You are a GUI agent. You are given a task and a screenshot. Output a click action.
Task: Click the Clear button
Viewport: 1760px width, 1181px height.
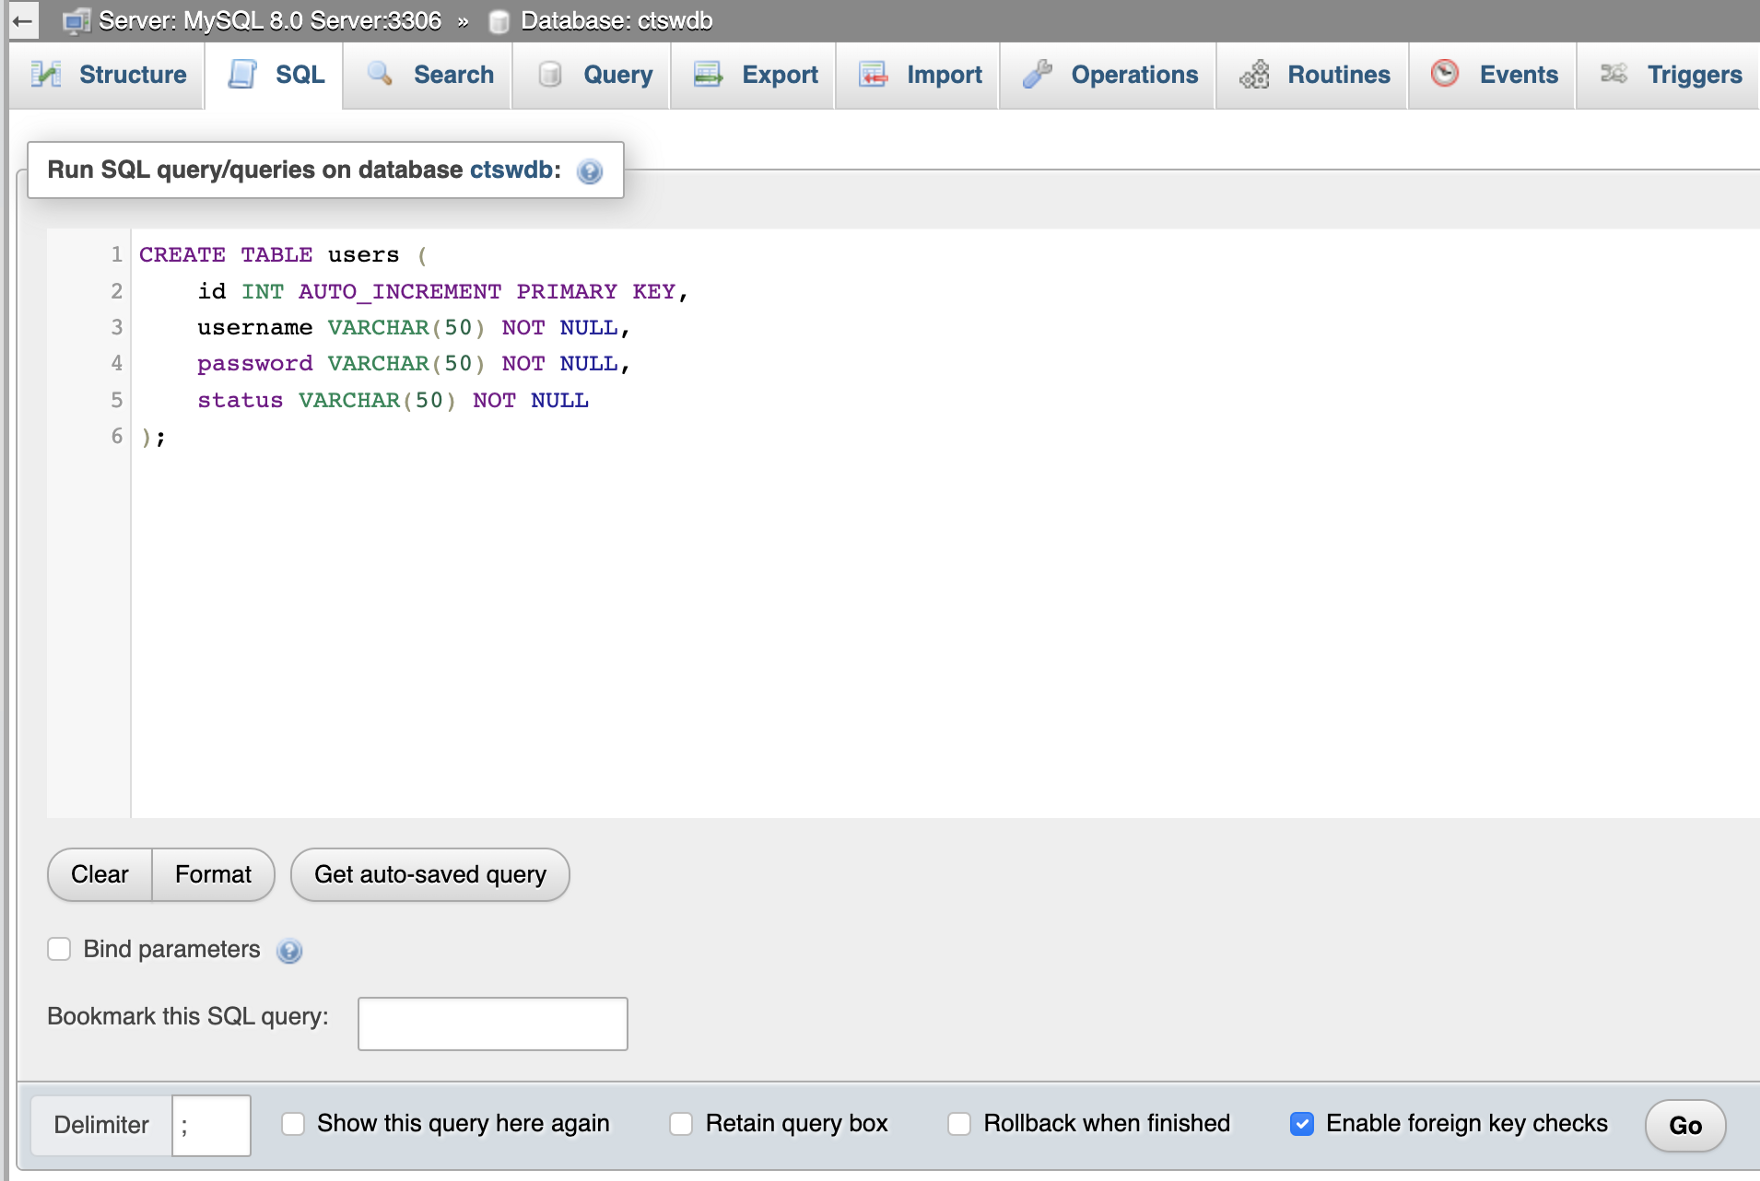[100, 875]
